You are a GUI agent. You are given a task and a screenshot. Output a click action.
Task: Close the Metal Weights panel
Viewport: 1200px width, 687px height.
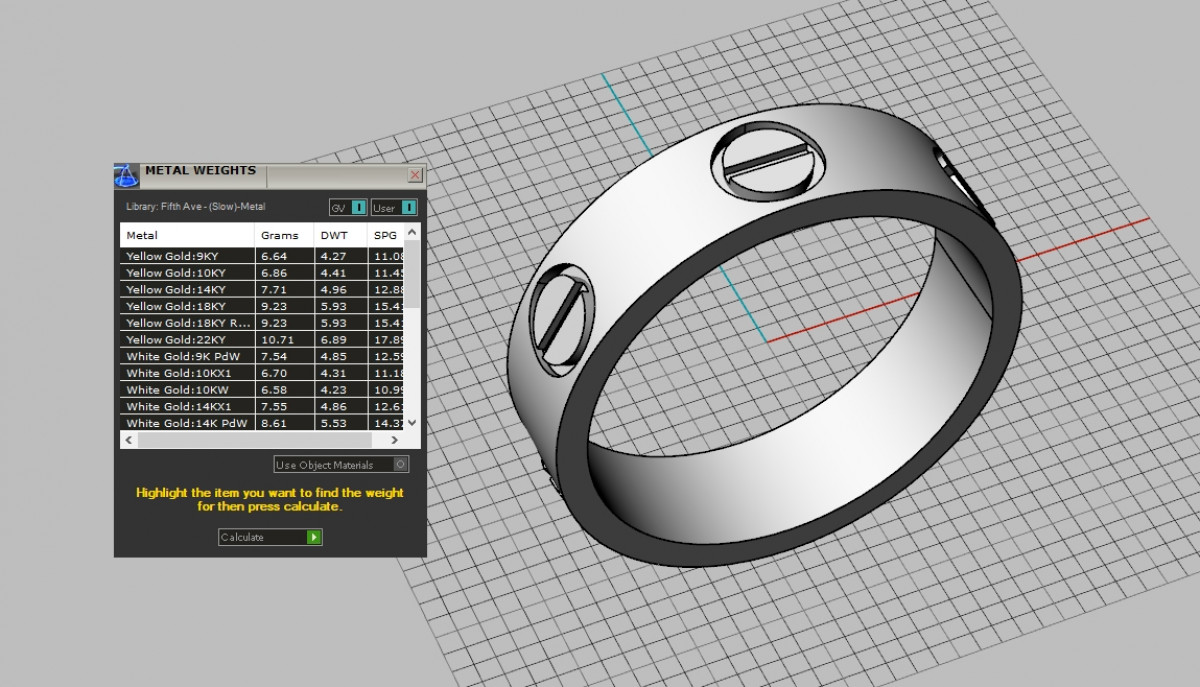tap(415, 175)
